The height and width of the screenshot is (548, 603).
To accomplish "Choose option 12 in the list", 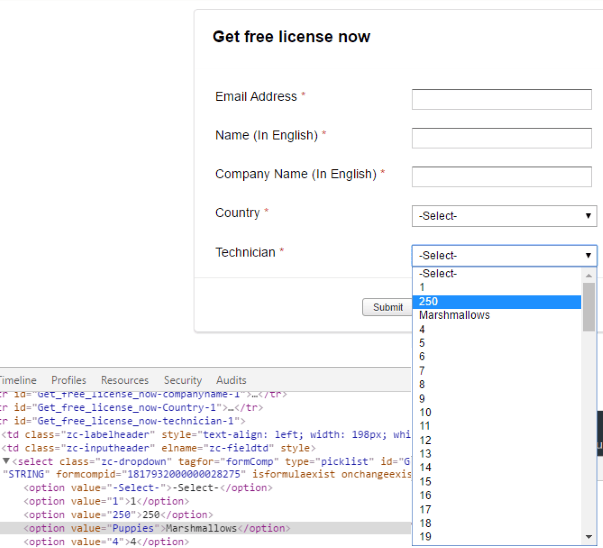I will 496,440.
